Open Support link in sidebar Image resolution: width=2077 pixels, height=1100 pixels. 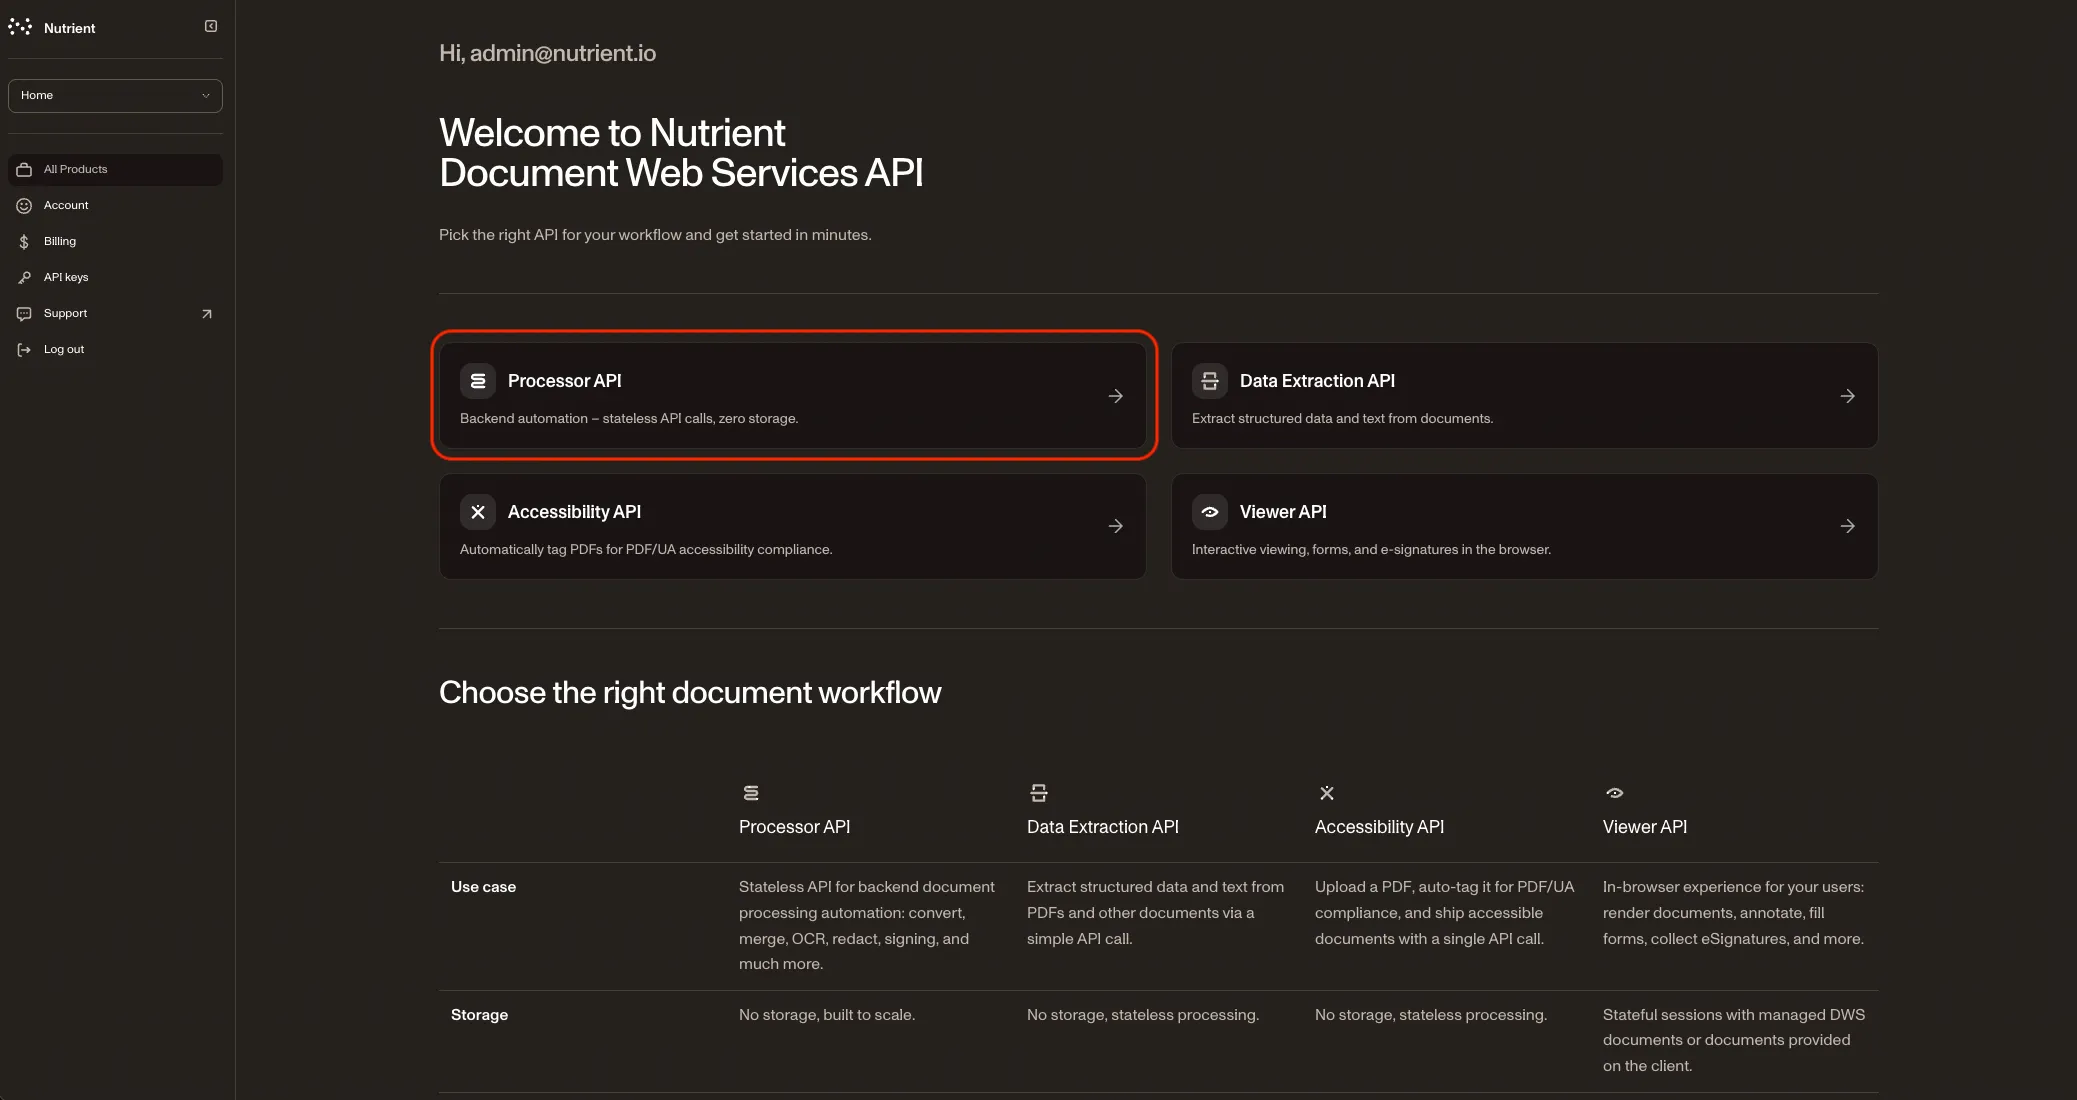(115, 314)
